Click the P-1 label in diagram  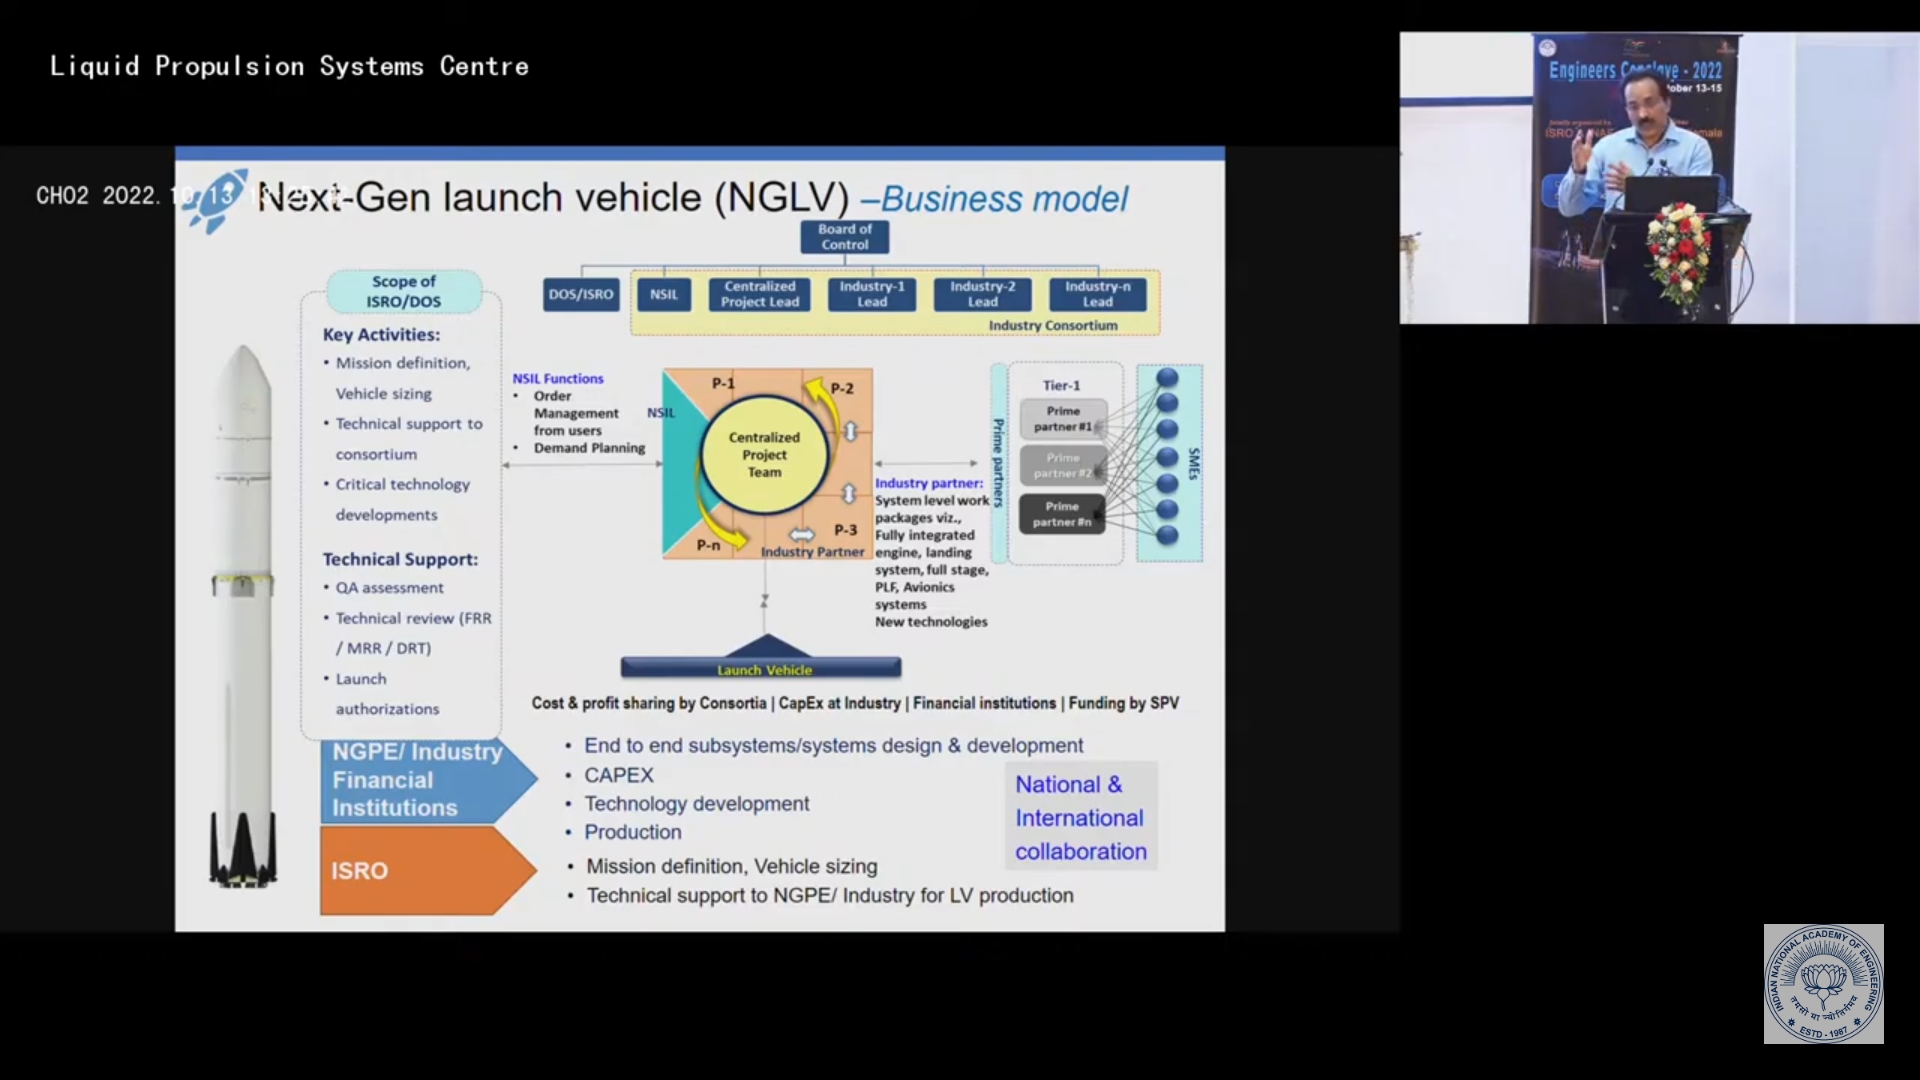point(723,383)
